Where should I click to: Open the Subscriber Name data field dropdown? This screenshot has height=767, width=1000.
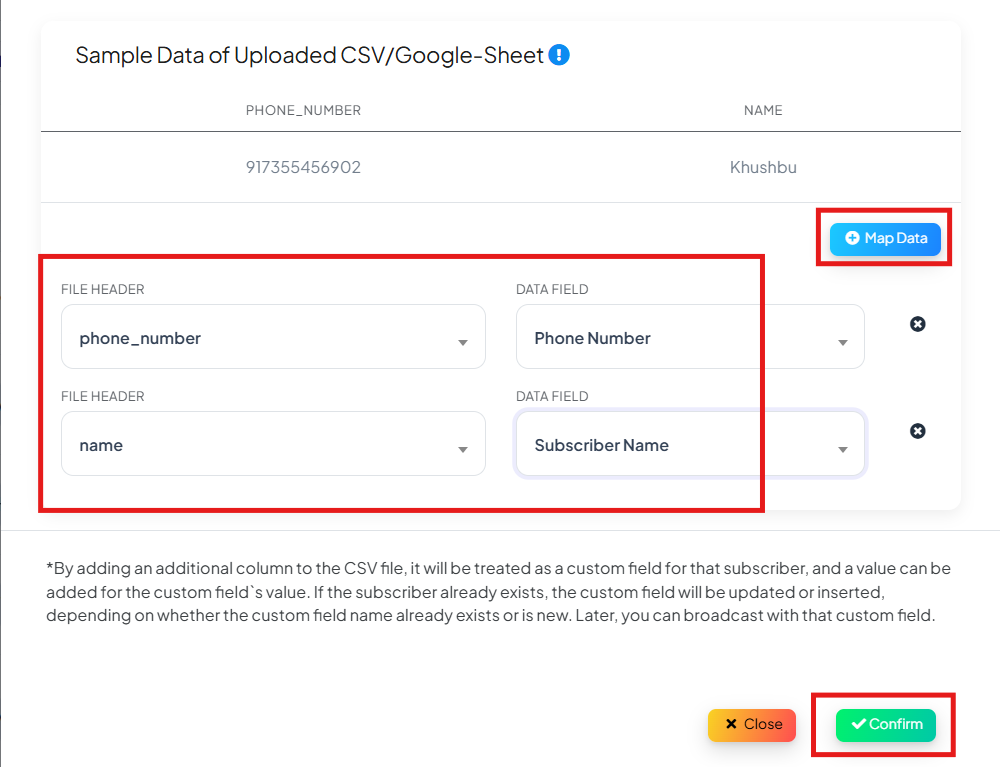pos(690,444)
